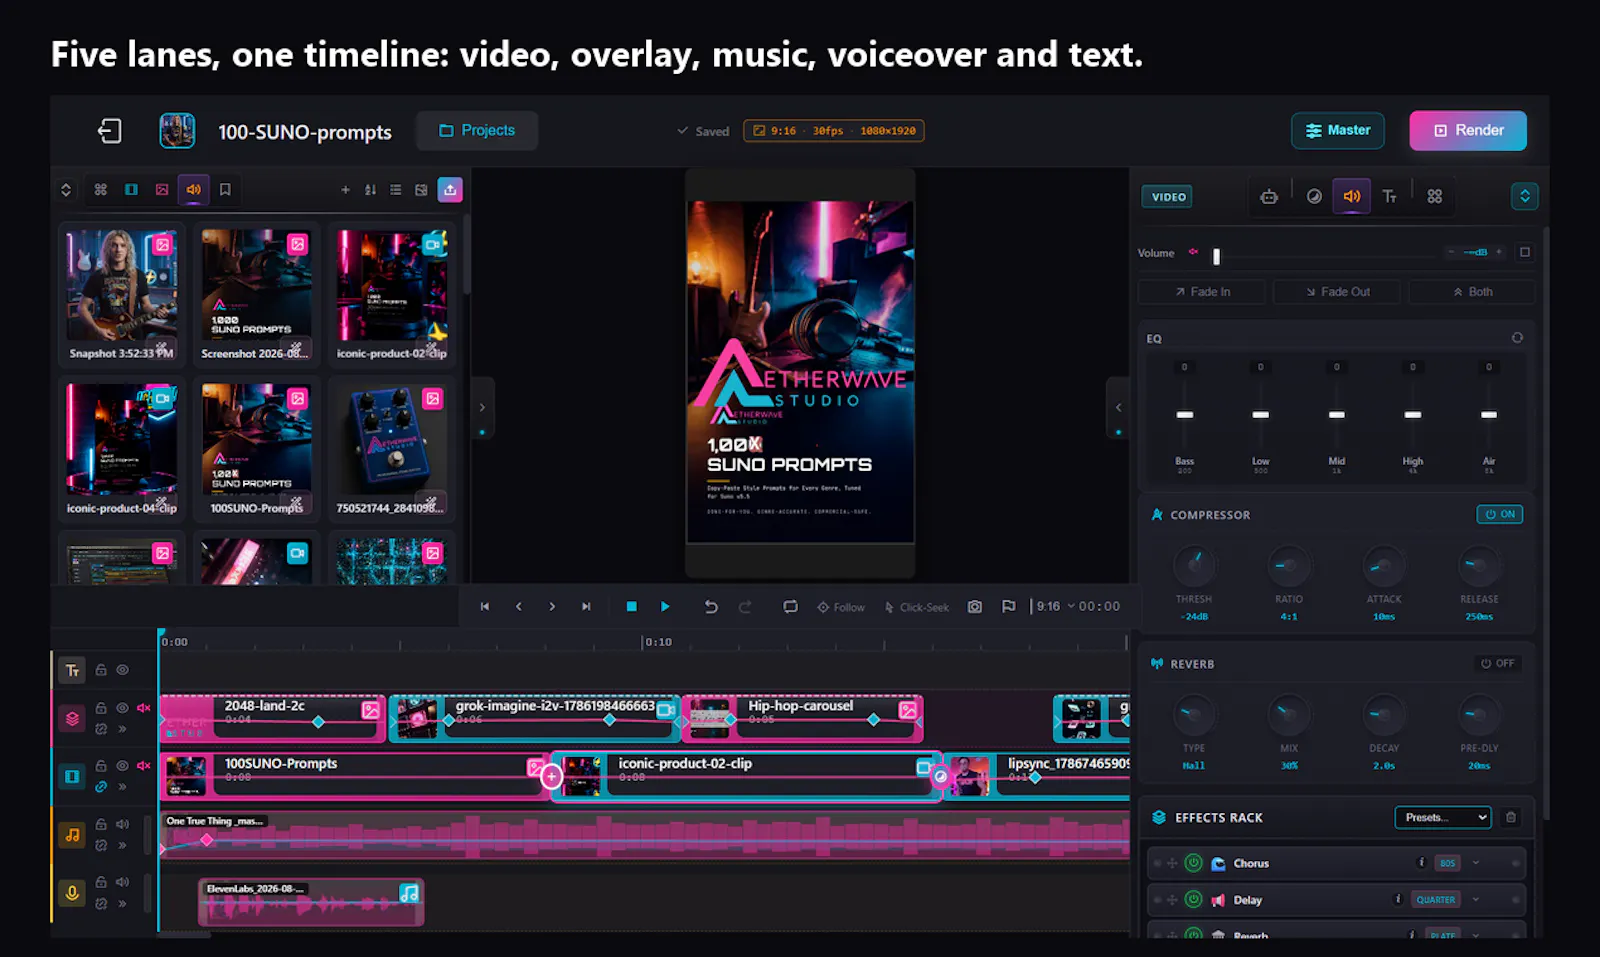The width and height of the screenshot is (1600, 957).
Task: Click the Bass EQ slider handle
Action: 1185,414
